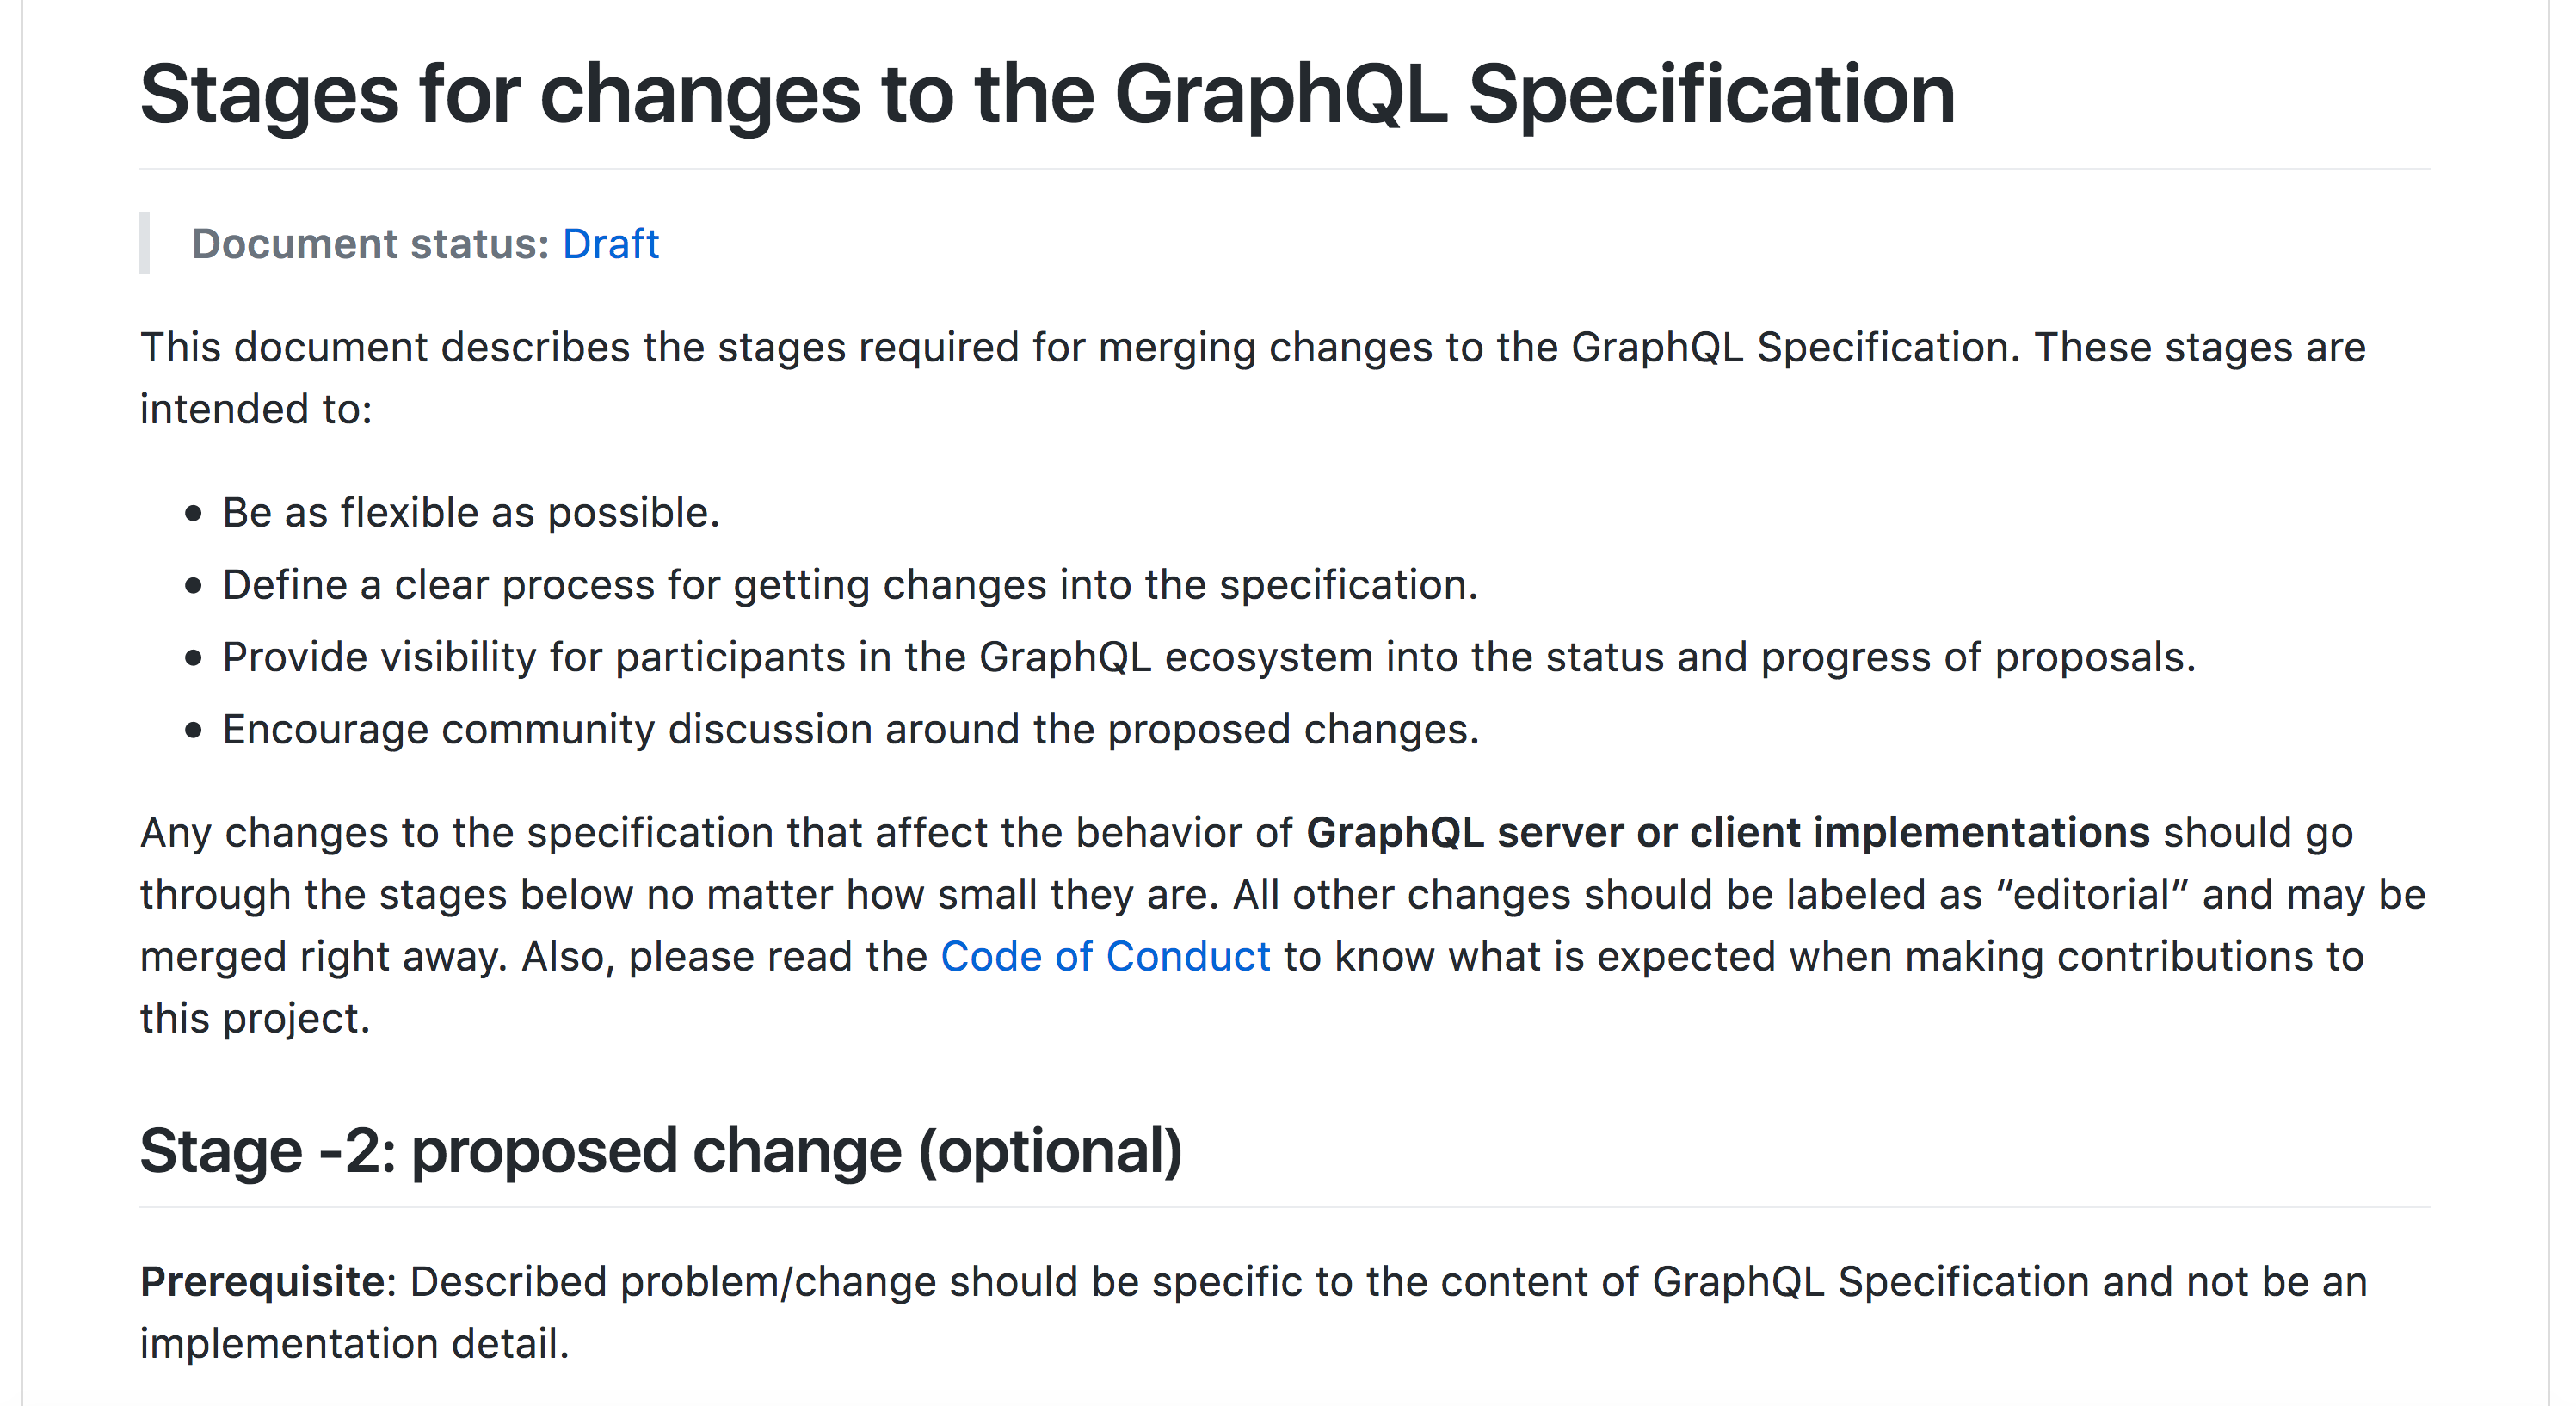Open the Draft status link
2576x1406 pixels.
(x=610, y=244)
